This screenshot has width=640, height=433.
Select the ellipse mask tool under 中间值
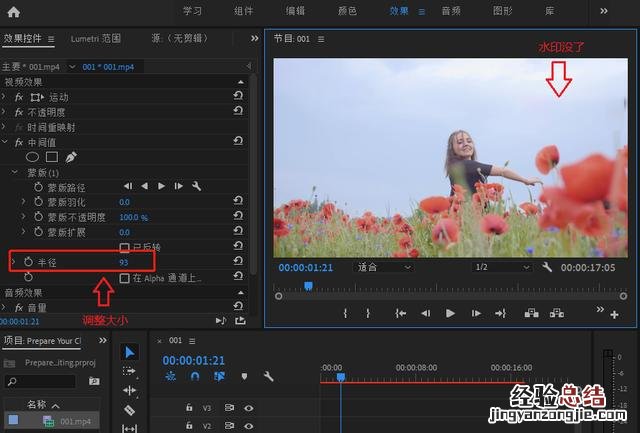click(x=32, y=157)
